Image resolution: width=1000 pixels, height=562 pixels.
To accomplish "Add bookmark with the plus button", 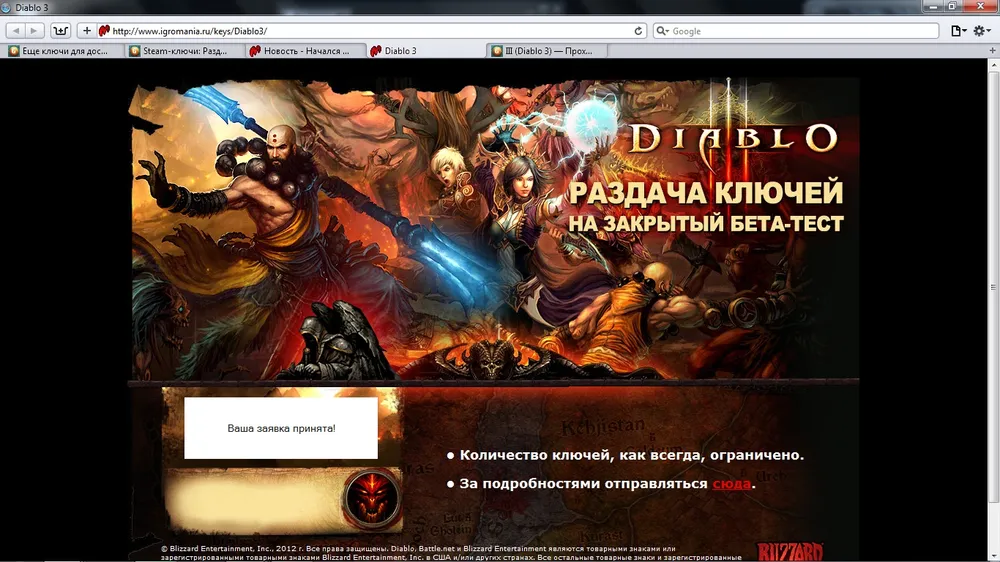I will coord(86,31).
